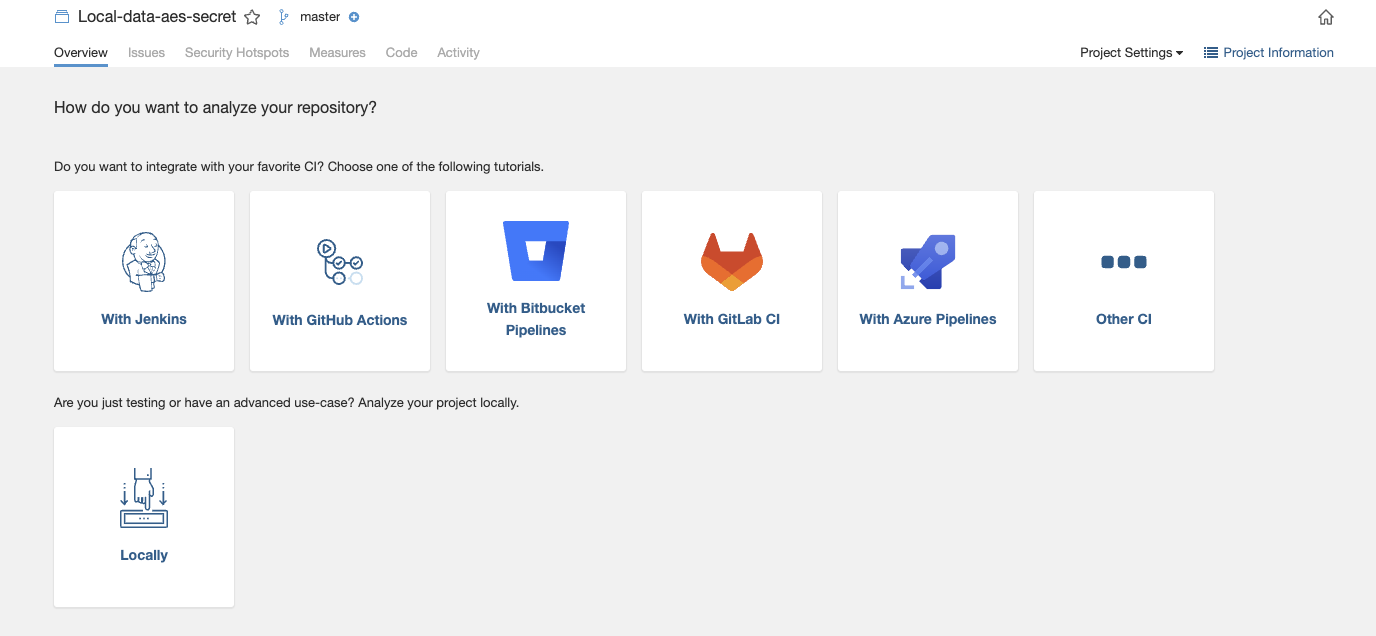Image resolution: width=1376 pixels, height=636 pixels.
Task: Click 'How do you want to analyze your repository?' heading
Action: pos(215,108)
